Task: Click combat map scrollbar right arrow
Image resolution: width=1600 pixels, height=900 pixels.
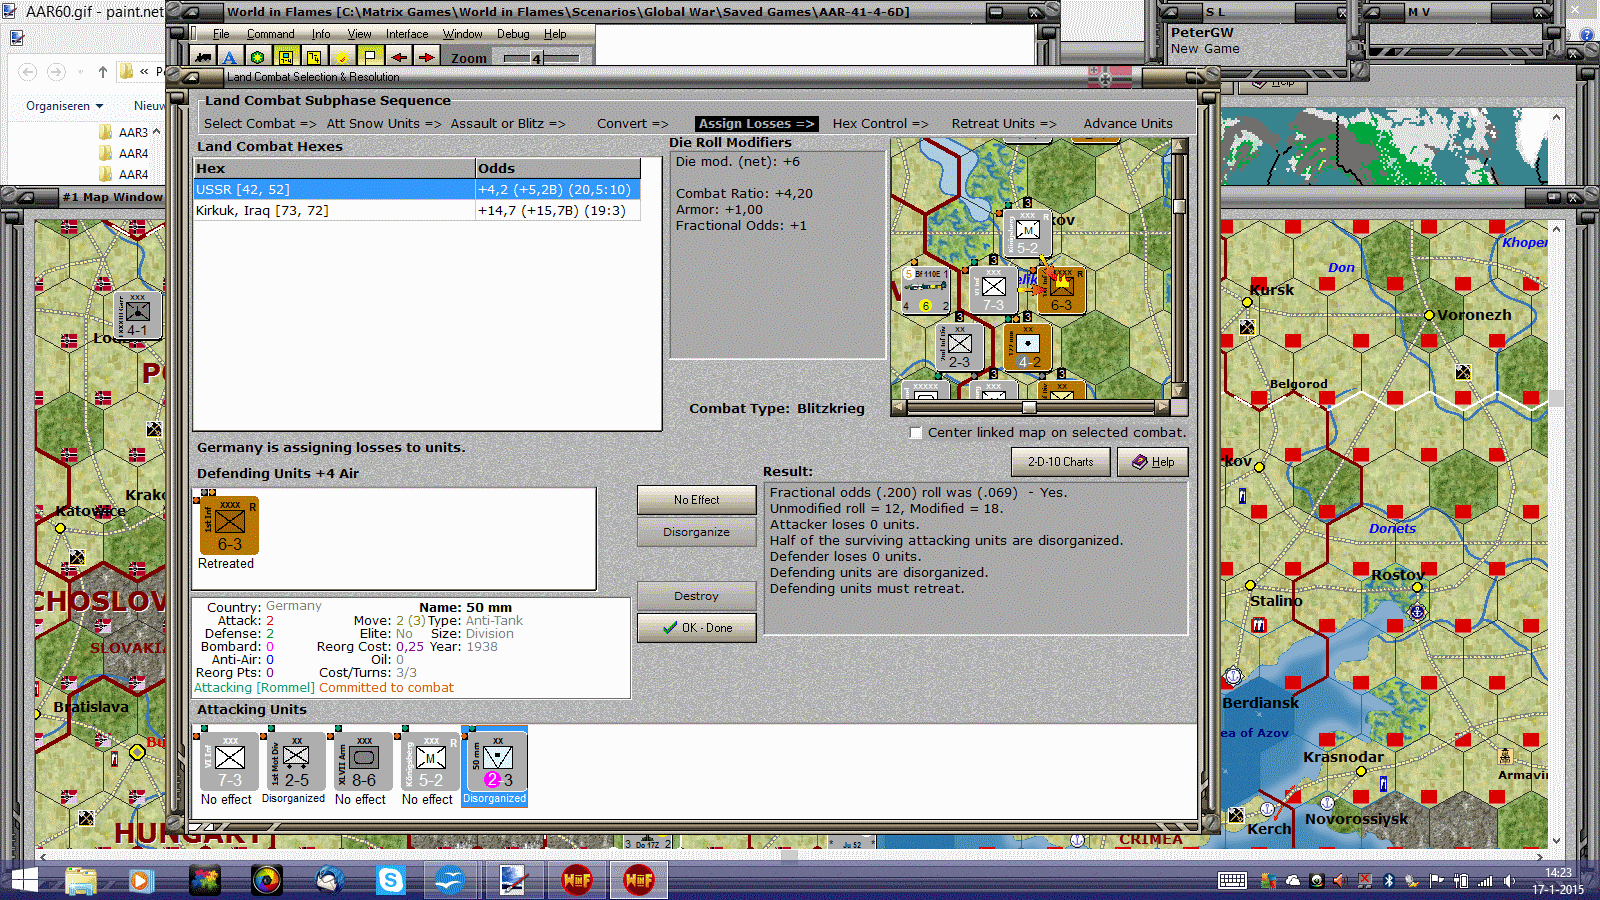Action: [x=1162, y=407]
